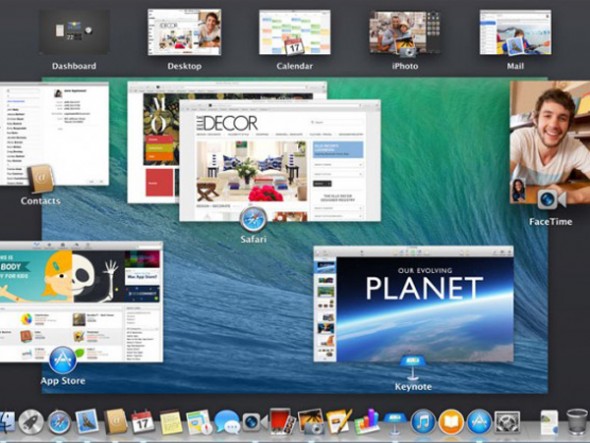
Task: Open Pages icon in the Dock
Action: point(339,422)
